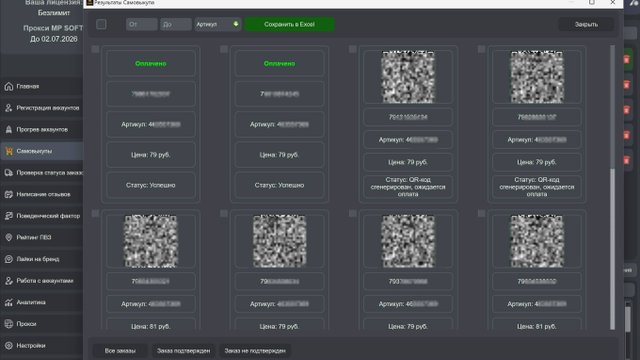The image size is (640, 360).
Task: Click the results list vertical scrollbar
Action: click(x=612, y=187)
